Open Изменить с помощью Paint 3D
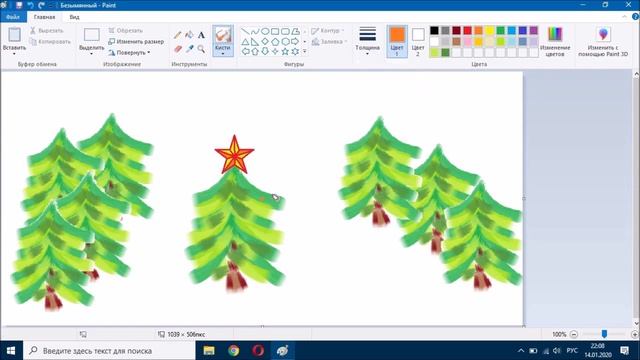The height and width of the screenshot is (360, 640). (x=603, y=41)
